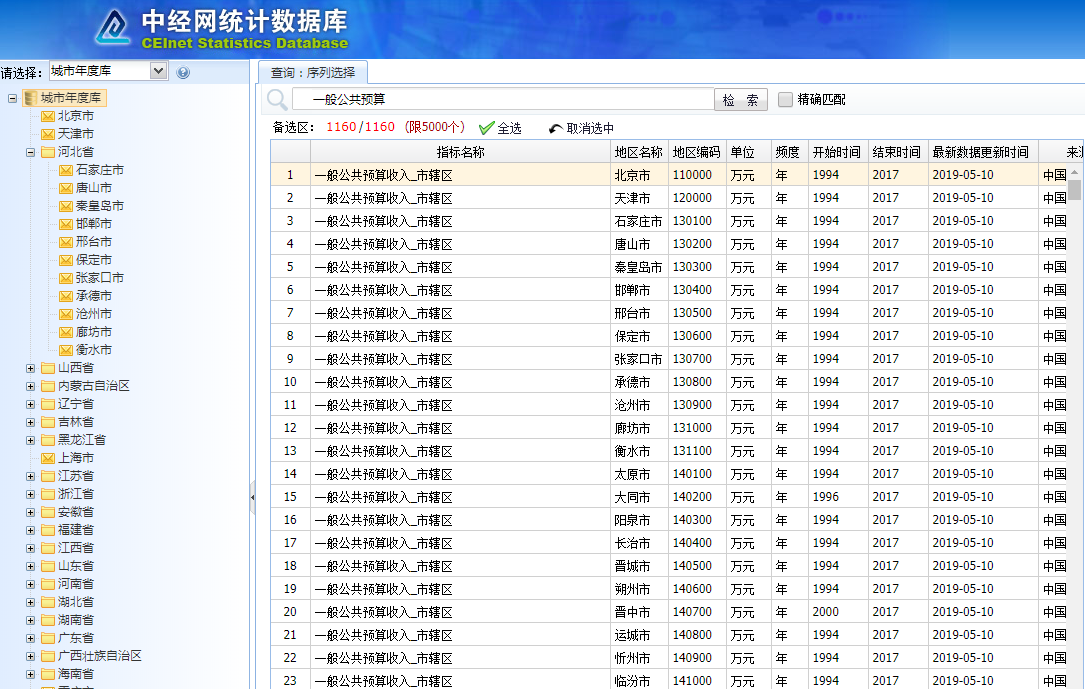1085x689 pixels.
Task: Collapse the left panel via splitter arrow
Action: (x=252, y=497)
